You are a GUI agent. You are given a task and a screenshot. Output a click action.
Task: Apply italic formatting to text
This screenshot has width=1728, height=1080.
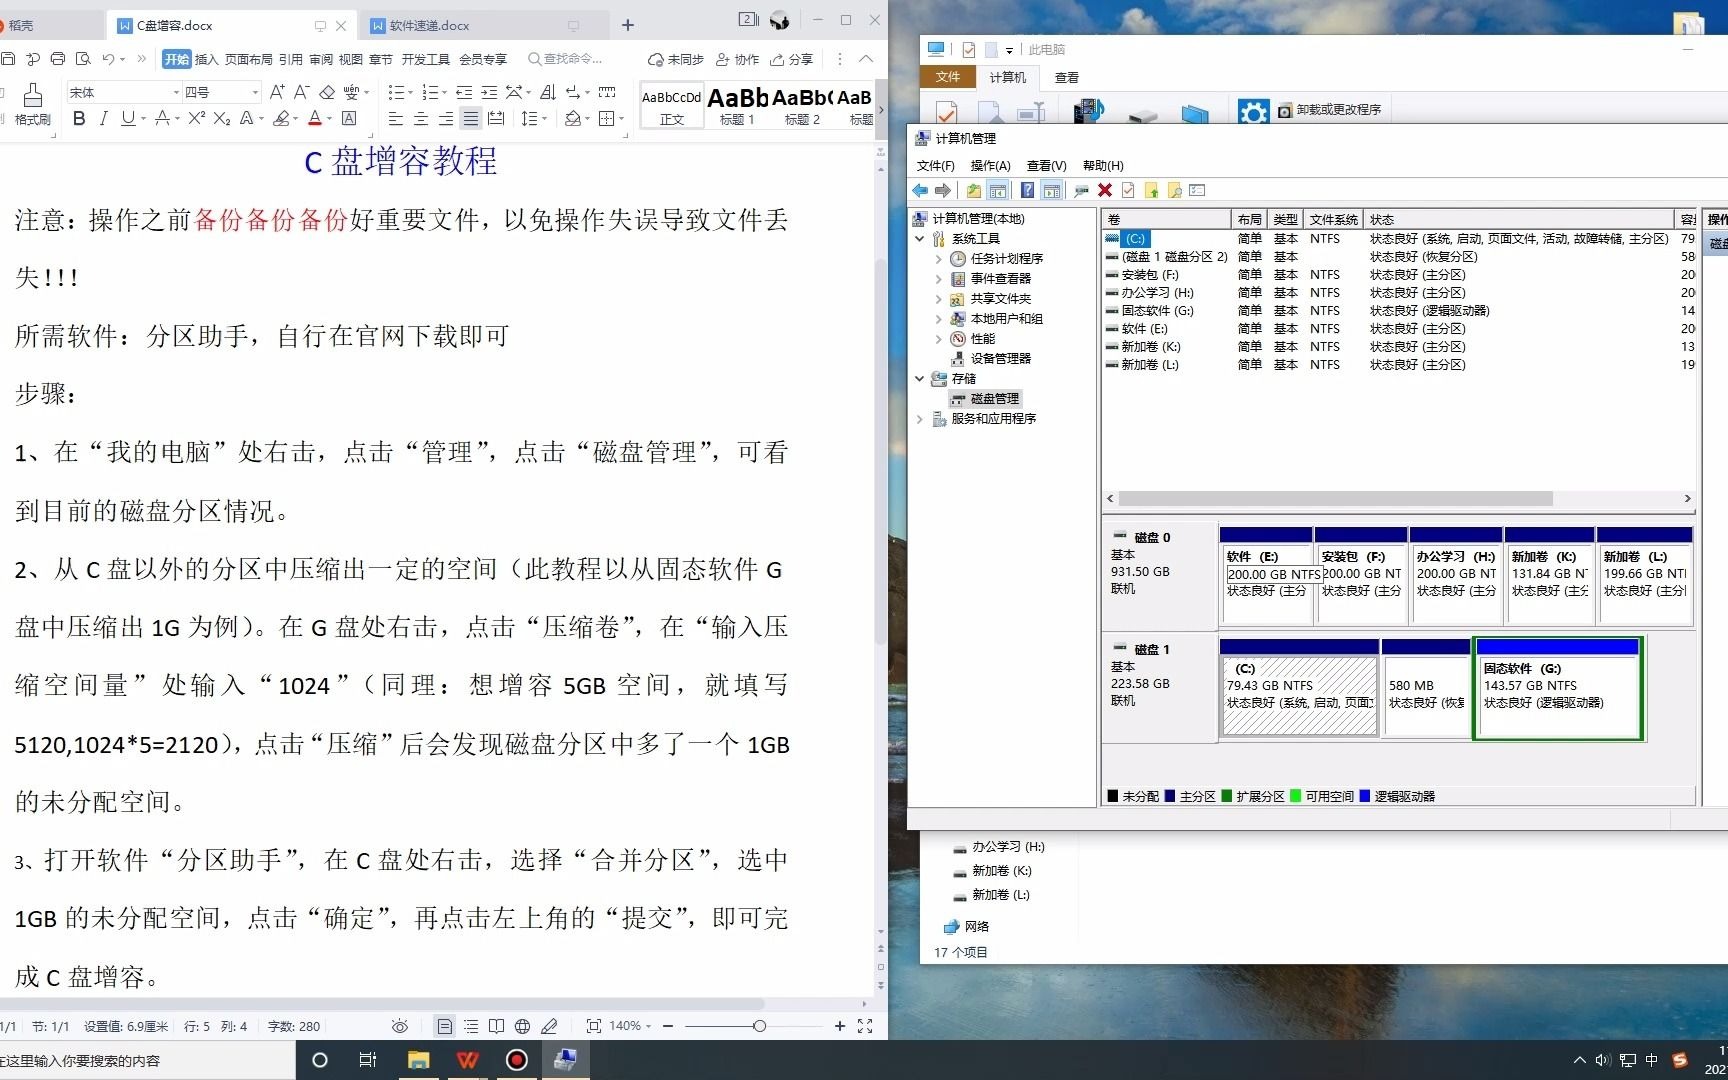104,117
